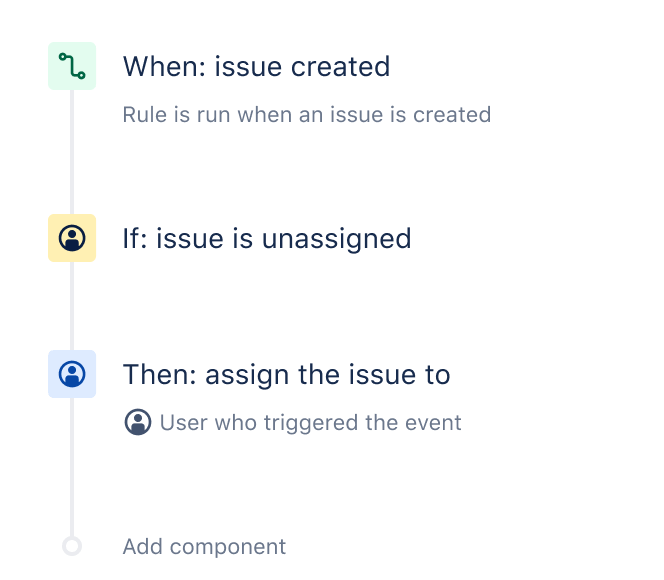Image resolution: width=664 pixels, height=580 pixels.
Task: Click "User who triggered the event" text
Action: pyautogui.click(x=310, y=422)
